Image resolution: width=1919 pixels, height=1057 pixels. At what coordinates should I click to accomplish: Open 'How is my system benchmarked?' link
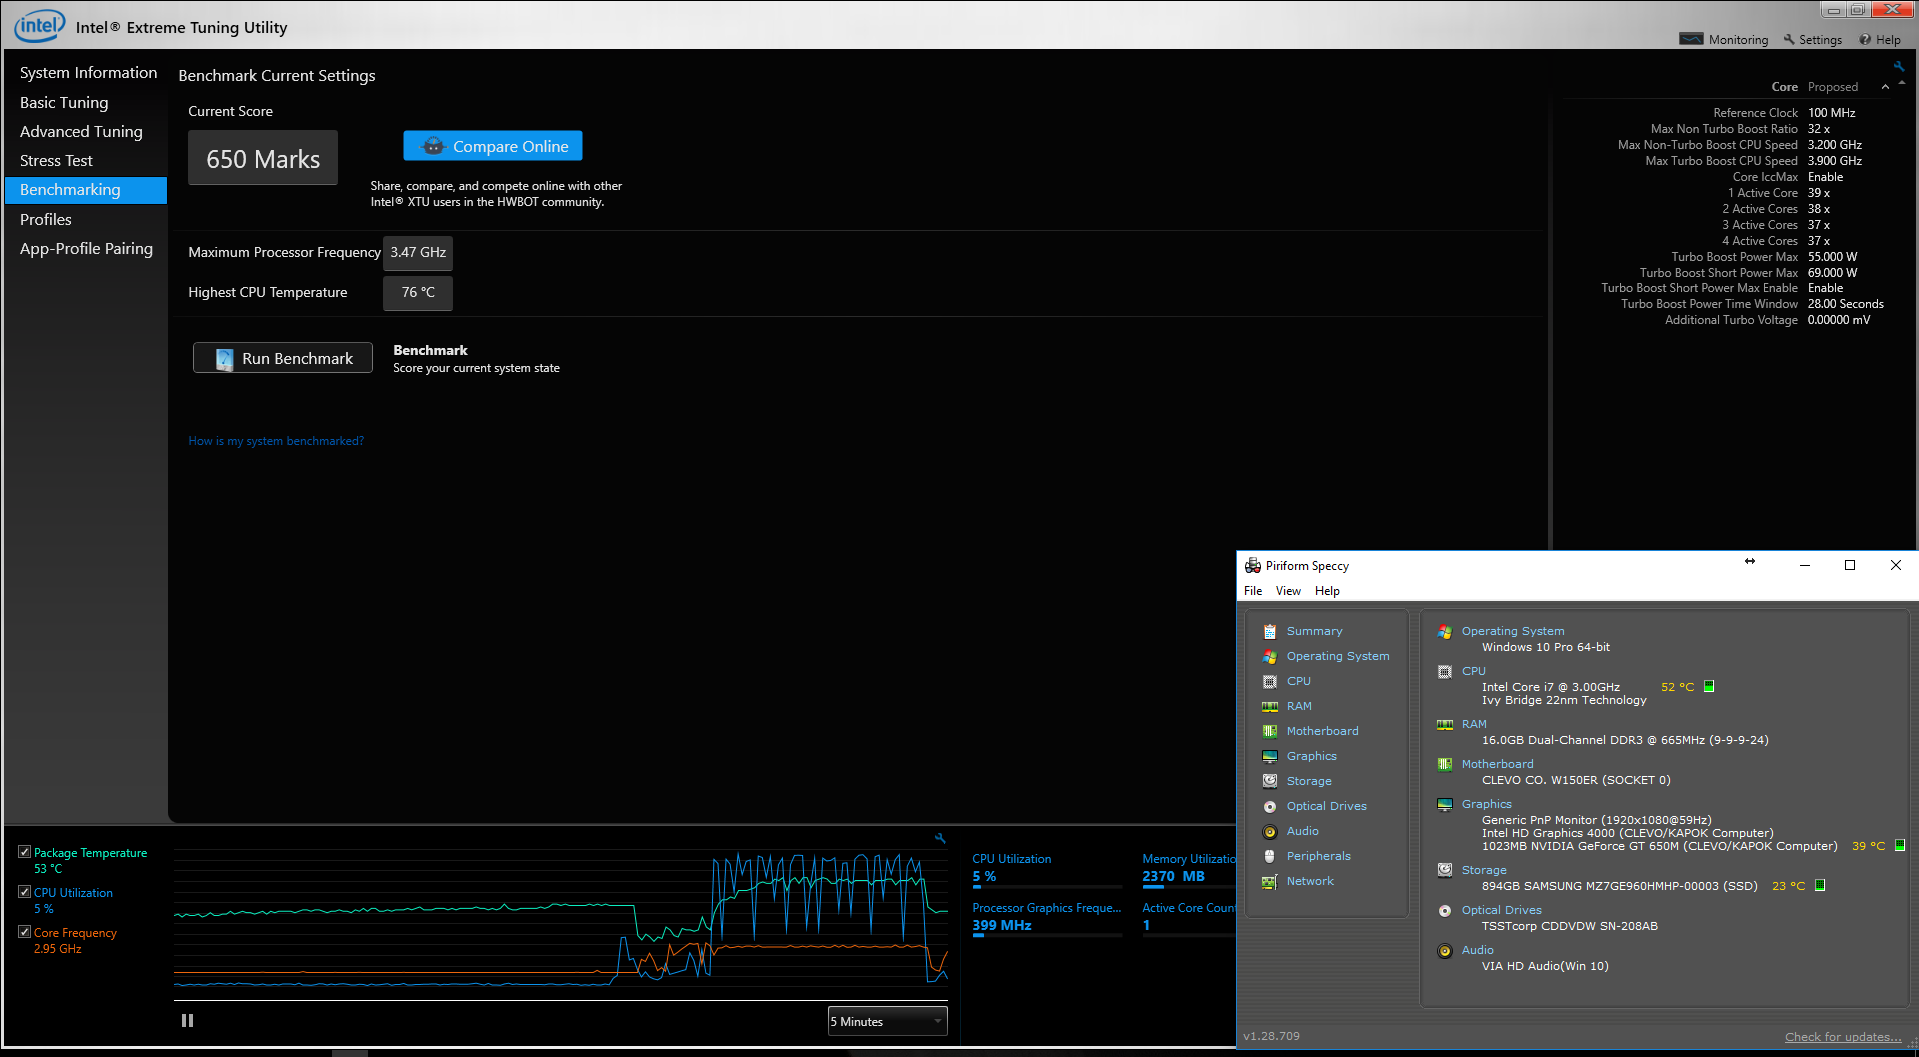(276, 441)
